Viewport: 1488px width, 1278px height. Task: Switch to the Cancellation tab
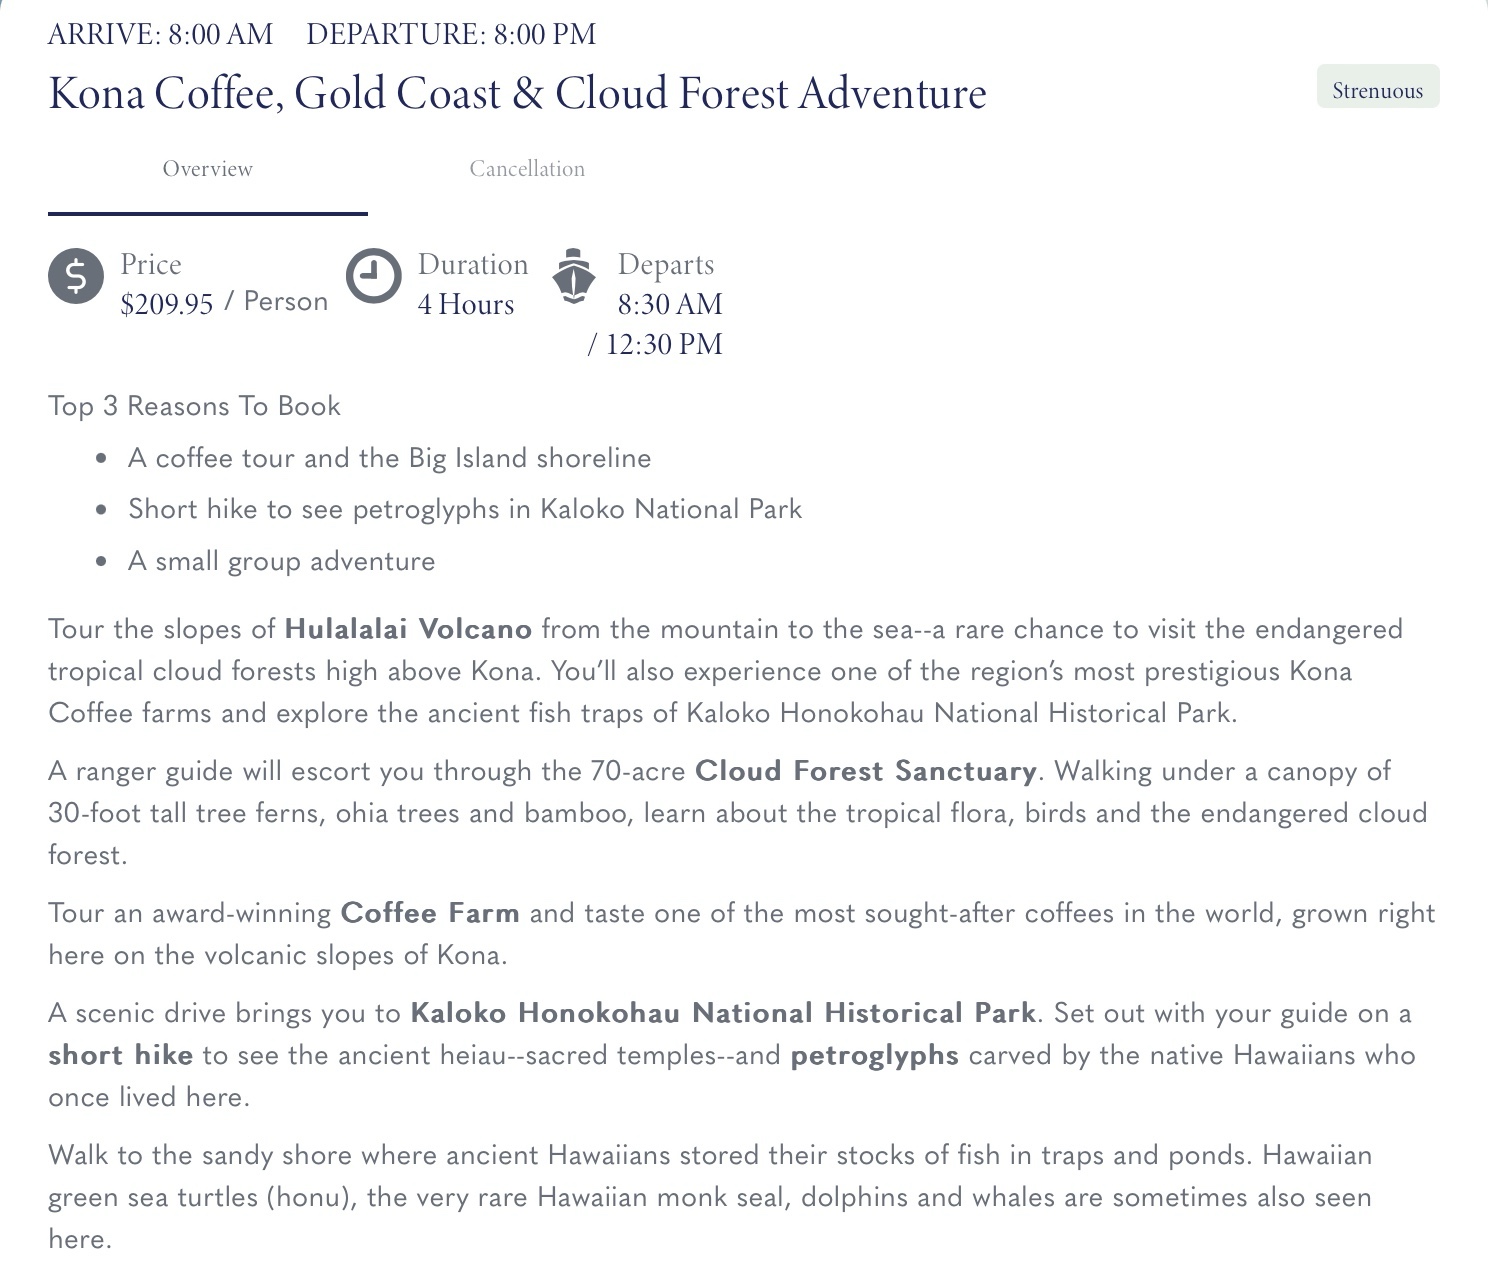tap(527, 169)
